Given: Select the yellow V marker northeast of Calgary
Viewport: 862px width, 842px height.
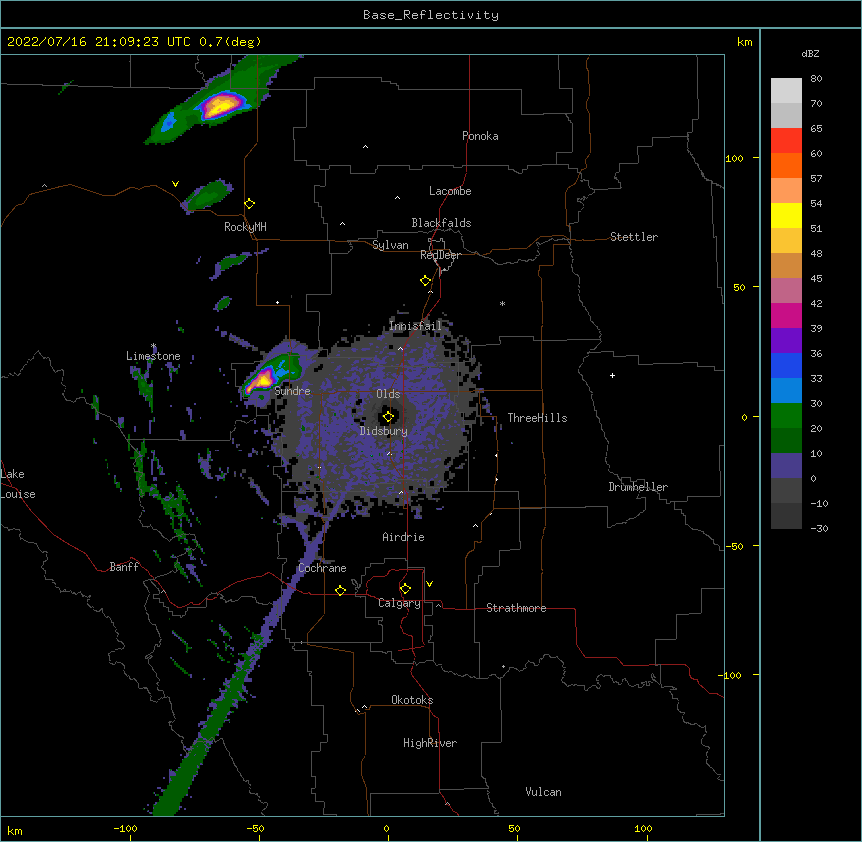Looking at the screenshot, I should tap(429, 584).
